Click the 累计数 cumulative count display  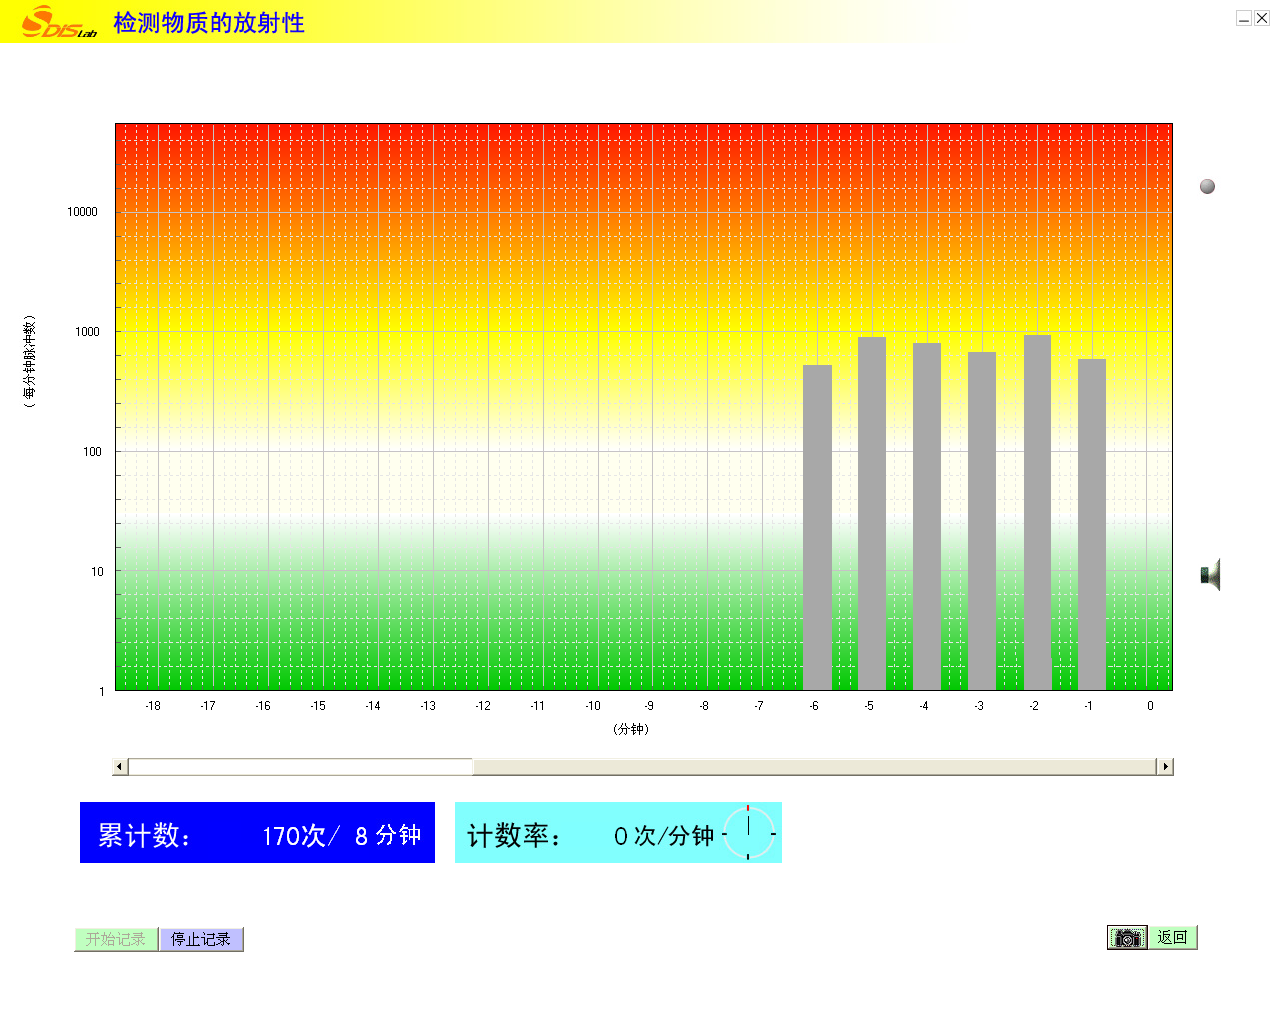click(x=257, y=833)
